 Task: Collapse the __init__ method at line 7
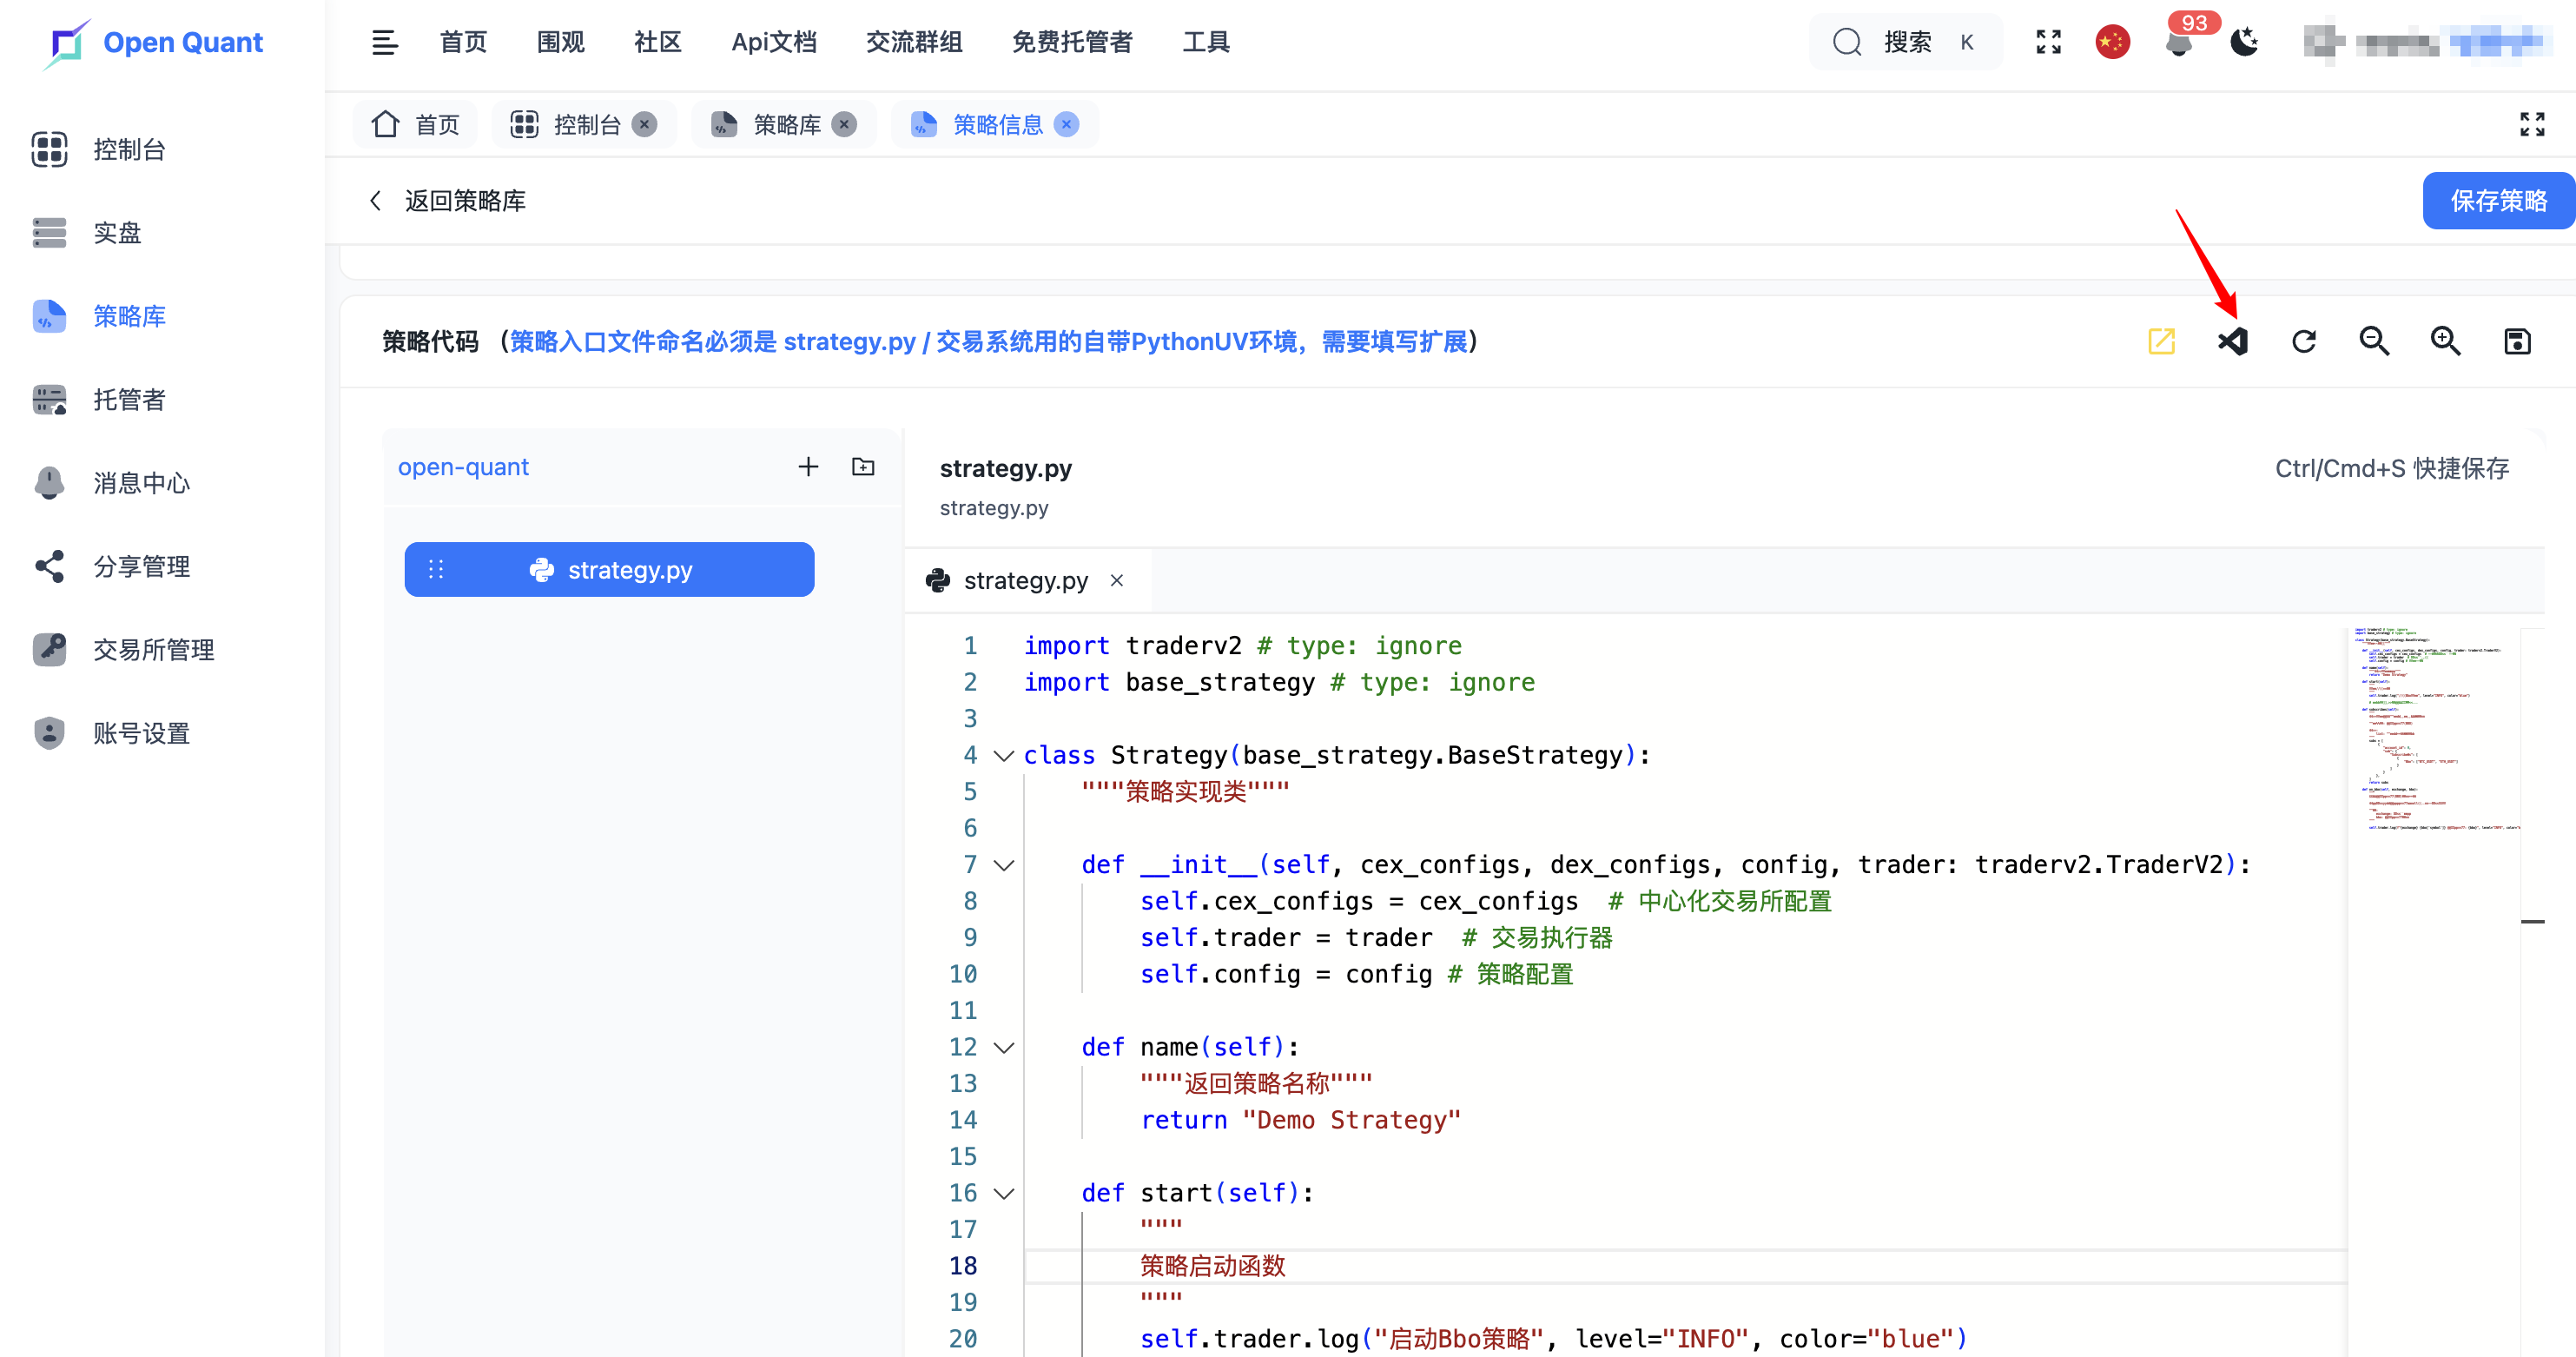click(1004, 865)
